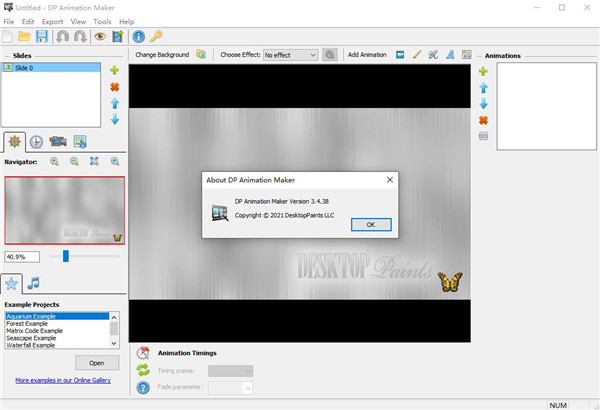
Task: Close the About DP Animation Maker dialog
Action: (390, 180)
